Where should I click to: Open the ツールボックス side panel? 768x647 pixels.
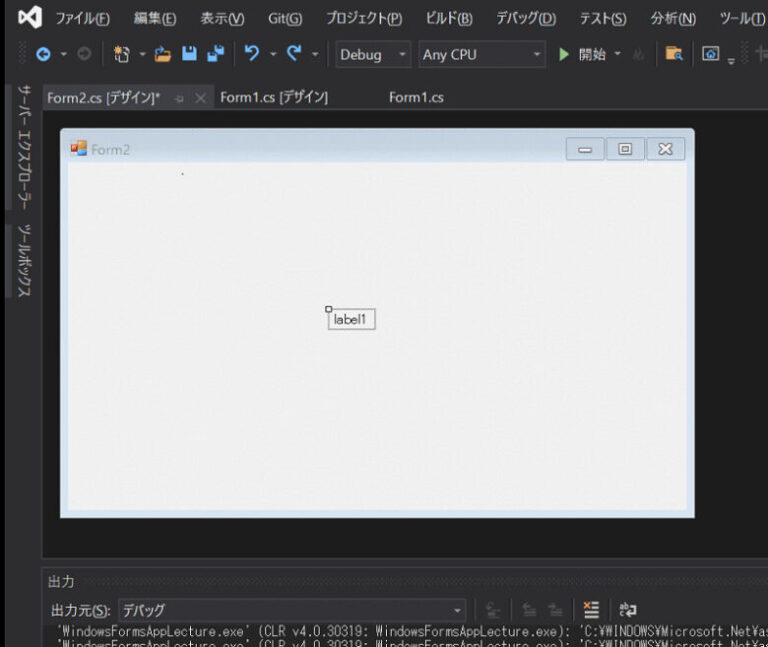pyautogui.click(x=24, y=261)
